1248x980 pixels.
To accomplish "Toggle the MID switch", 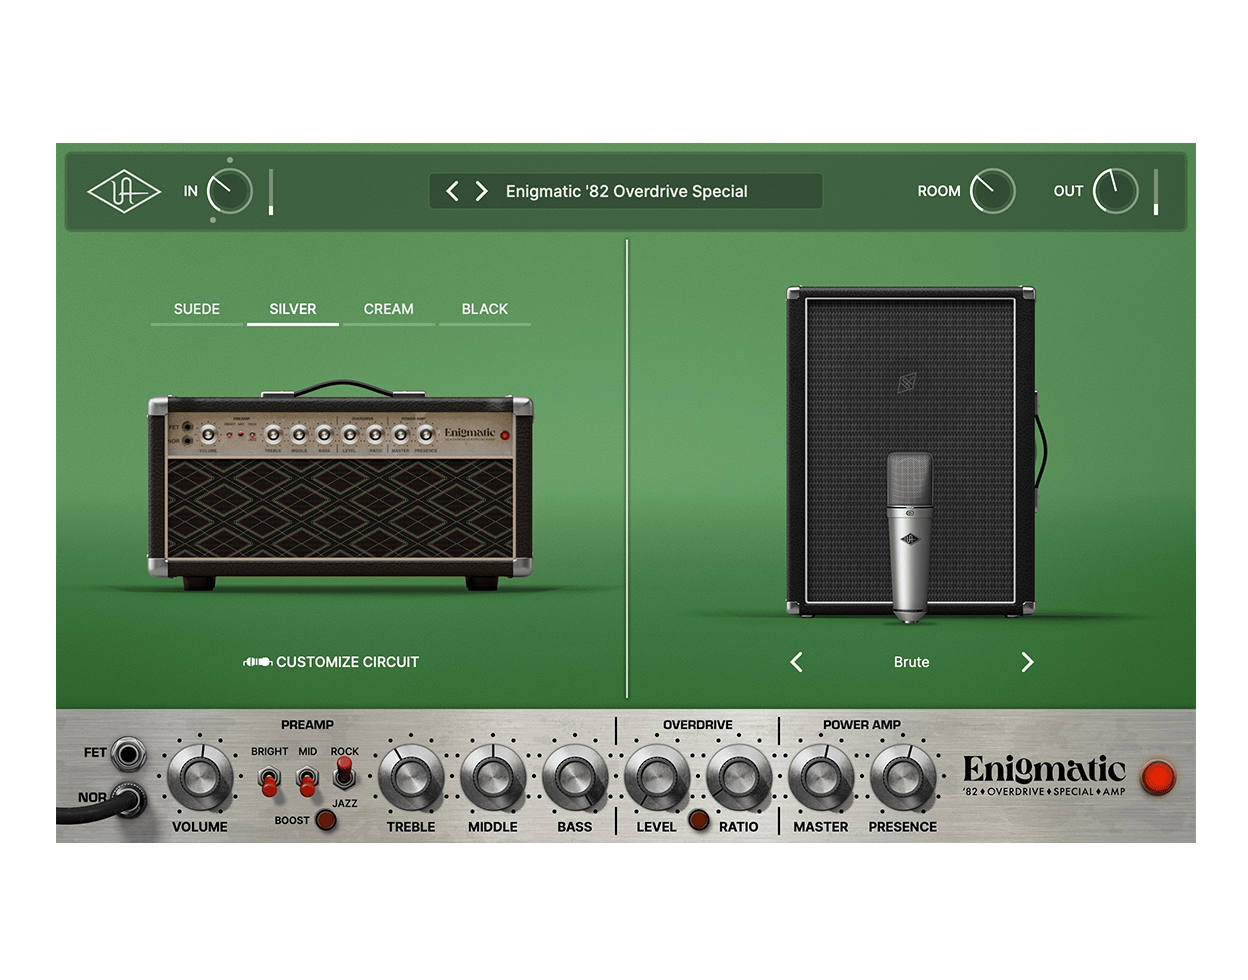I will 307,781.
